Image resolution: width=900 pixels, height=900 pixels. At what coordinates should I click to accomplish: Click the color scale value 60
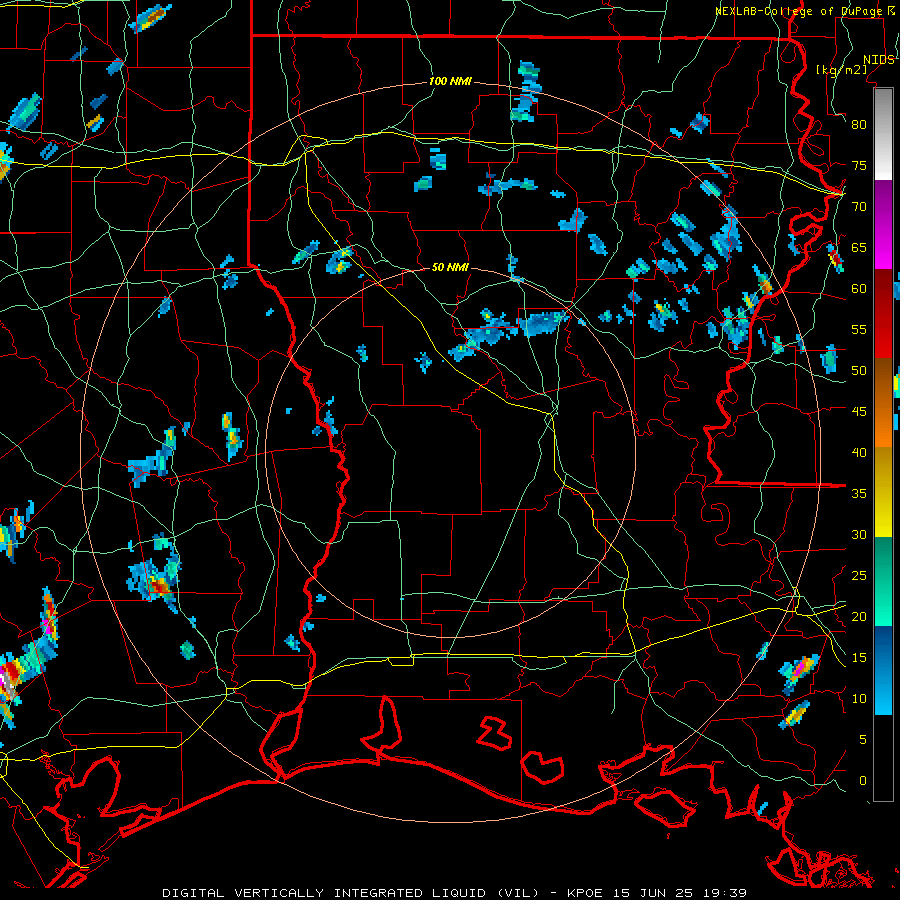tap(859, 289)
